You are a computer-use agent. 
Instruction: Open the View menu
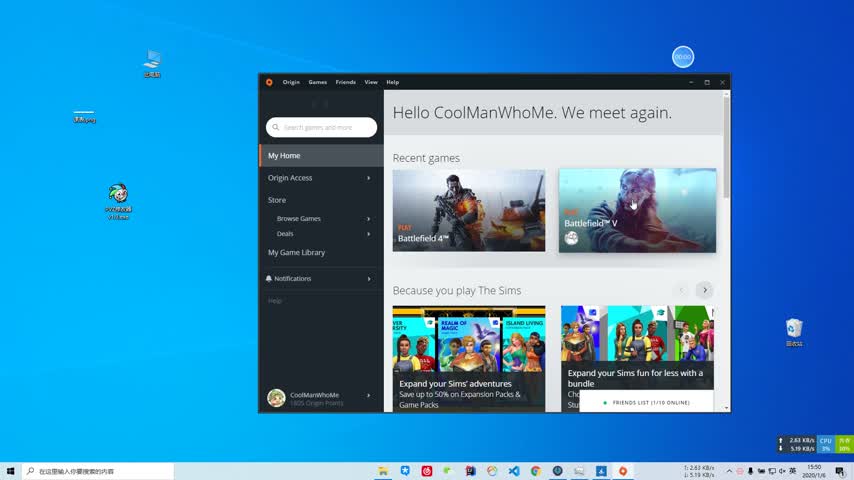(371, 82)
